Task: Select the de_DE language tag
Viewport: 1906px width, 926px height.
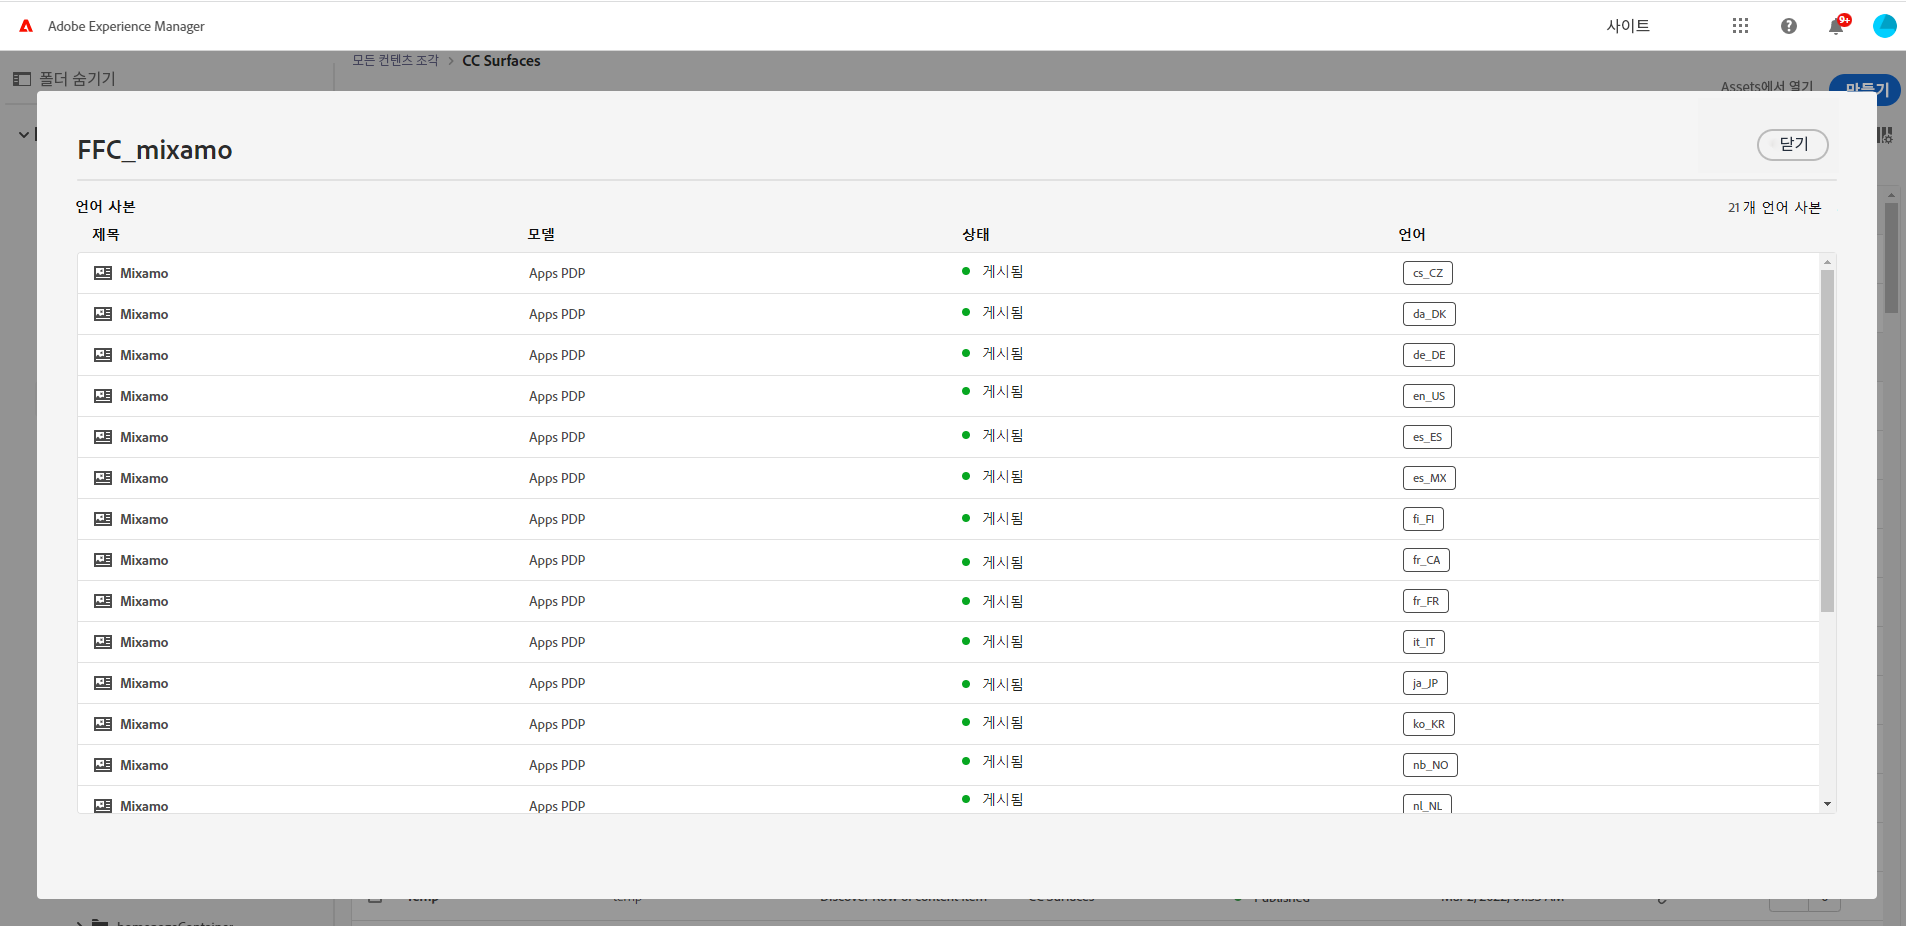Action: point(1428,355)
